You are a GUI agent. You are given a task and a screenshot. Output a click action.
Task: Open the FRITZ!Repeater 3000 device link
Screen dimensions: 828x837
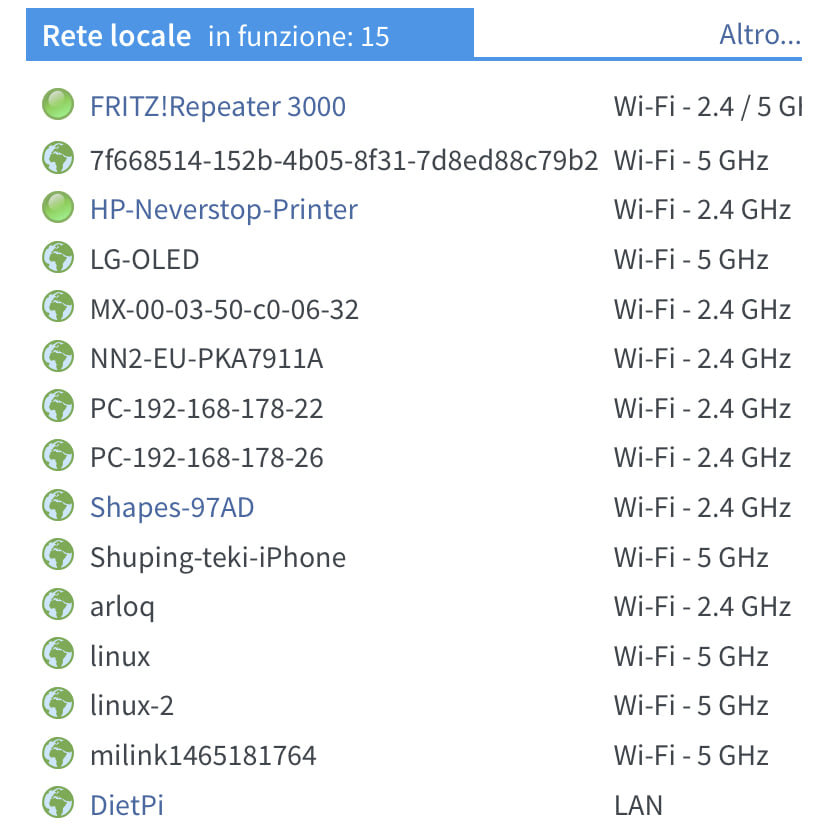218,106
